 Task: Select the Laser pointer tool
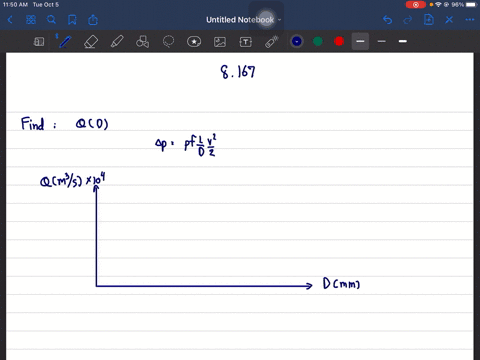pos(272,42)
